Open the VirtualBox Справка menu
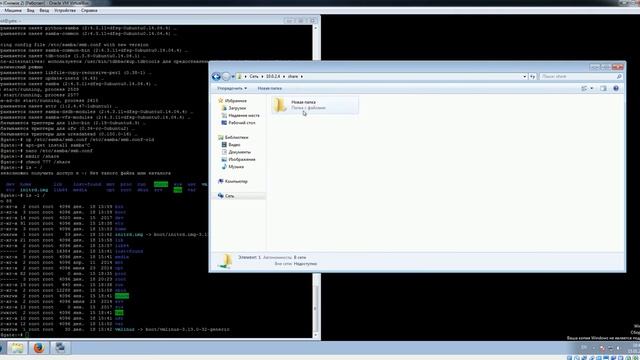 tap(89, 10)
